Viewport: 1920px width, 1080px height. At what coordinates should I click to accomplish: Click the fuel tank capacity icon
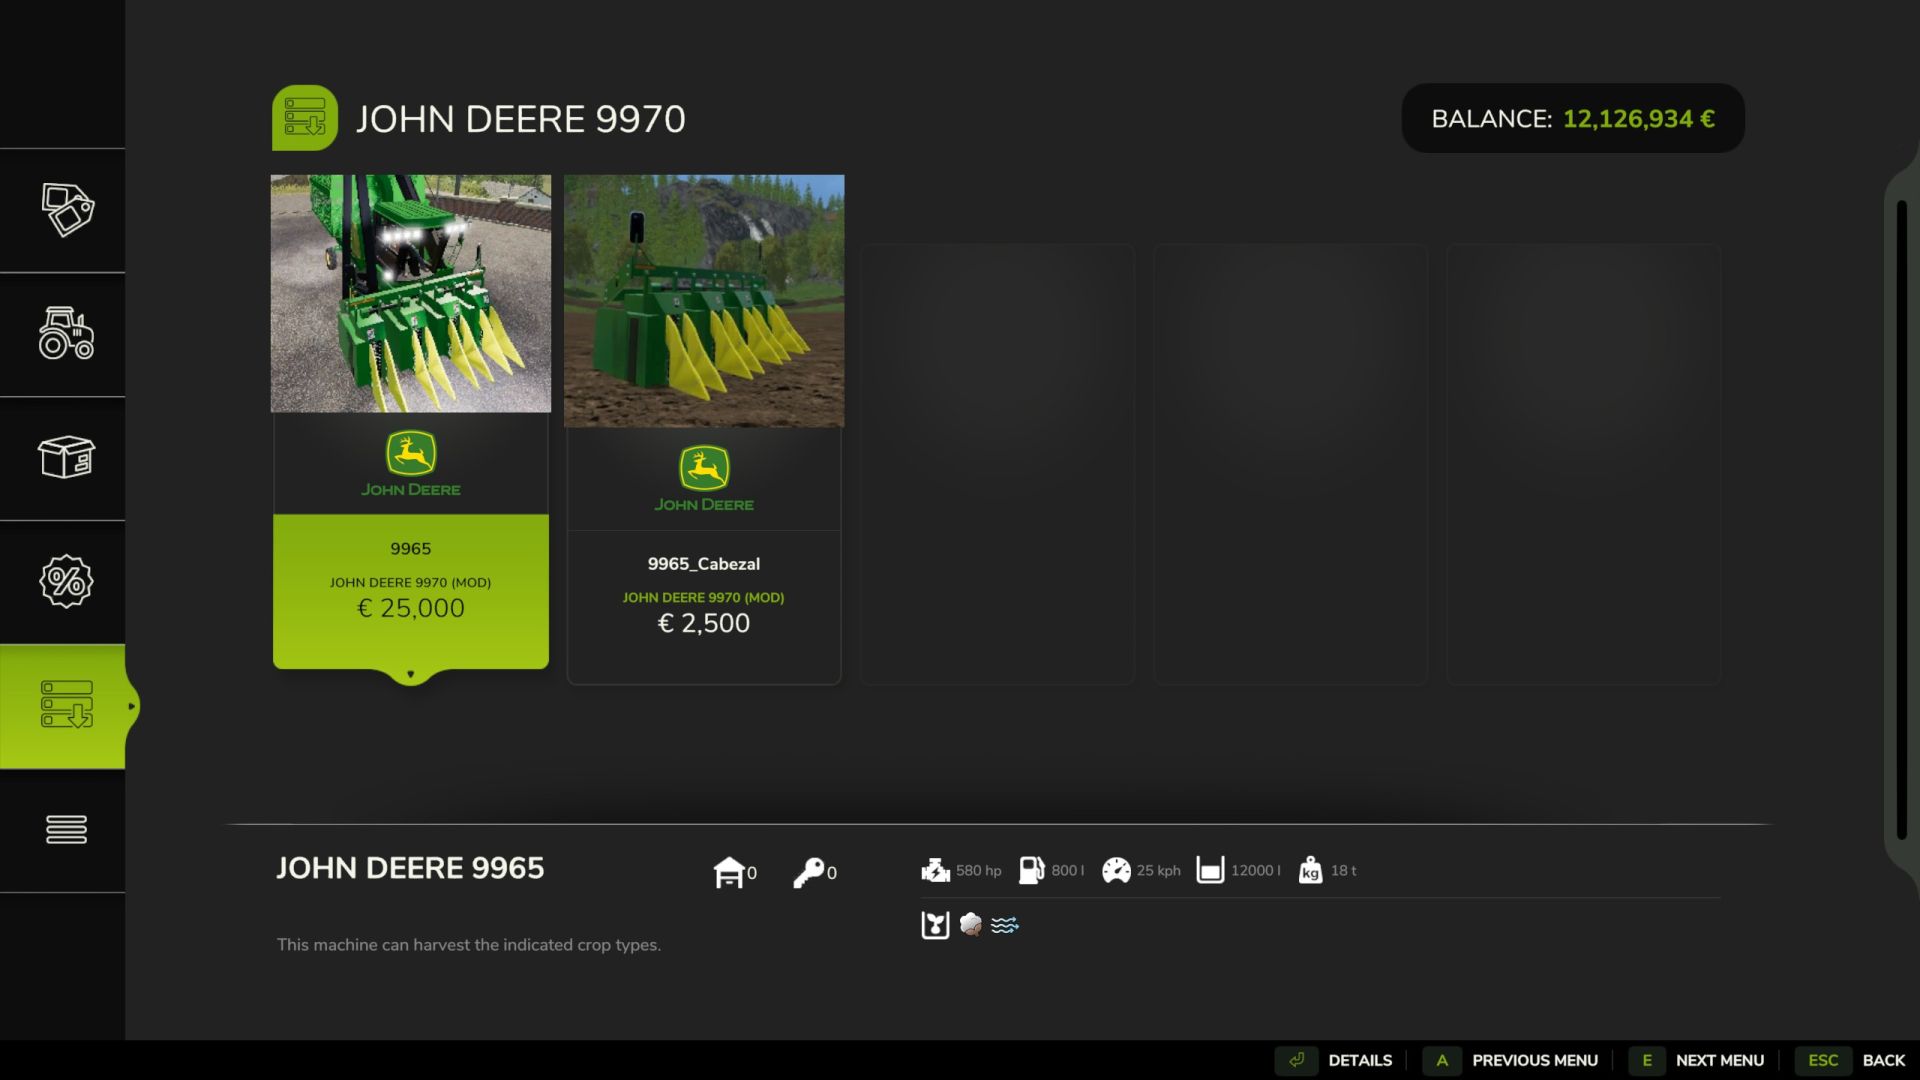[1031, 870]
